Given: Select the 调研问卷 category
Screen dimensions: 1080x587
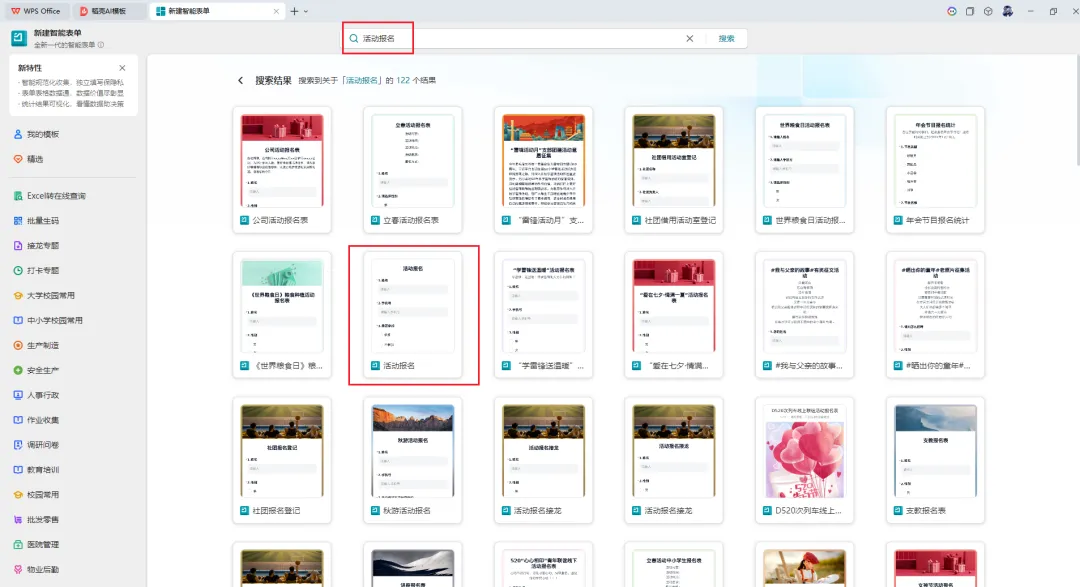Looking at the screenshot, I should point(37,445).
